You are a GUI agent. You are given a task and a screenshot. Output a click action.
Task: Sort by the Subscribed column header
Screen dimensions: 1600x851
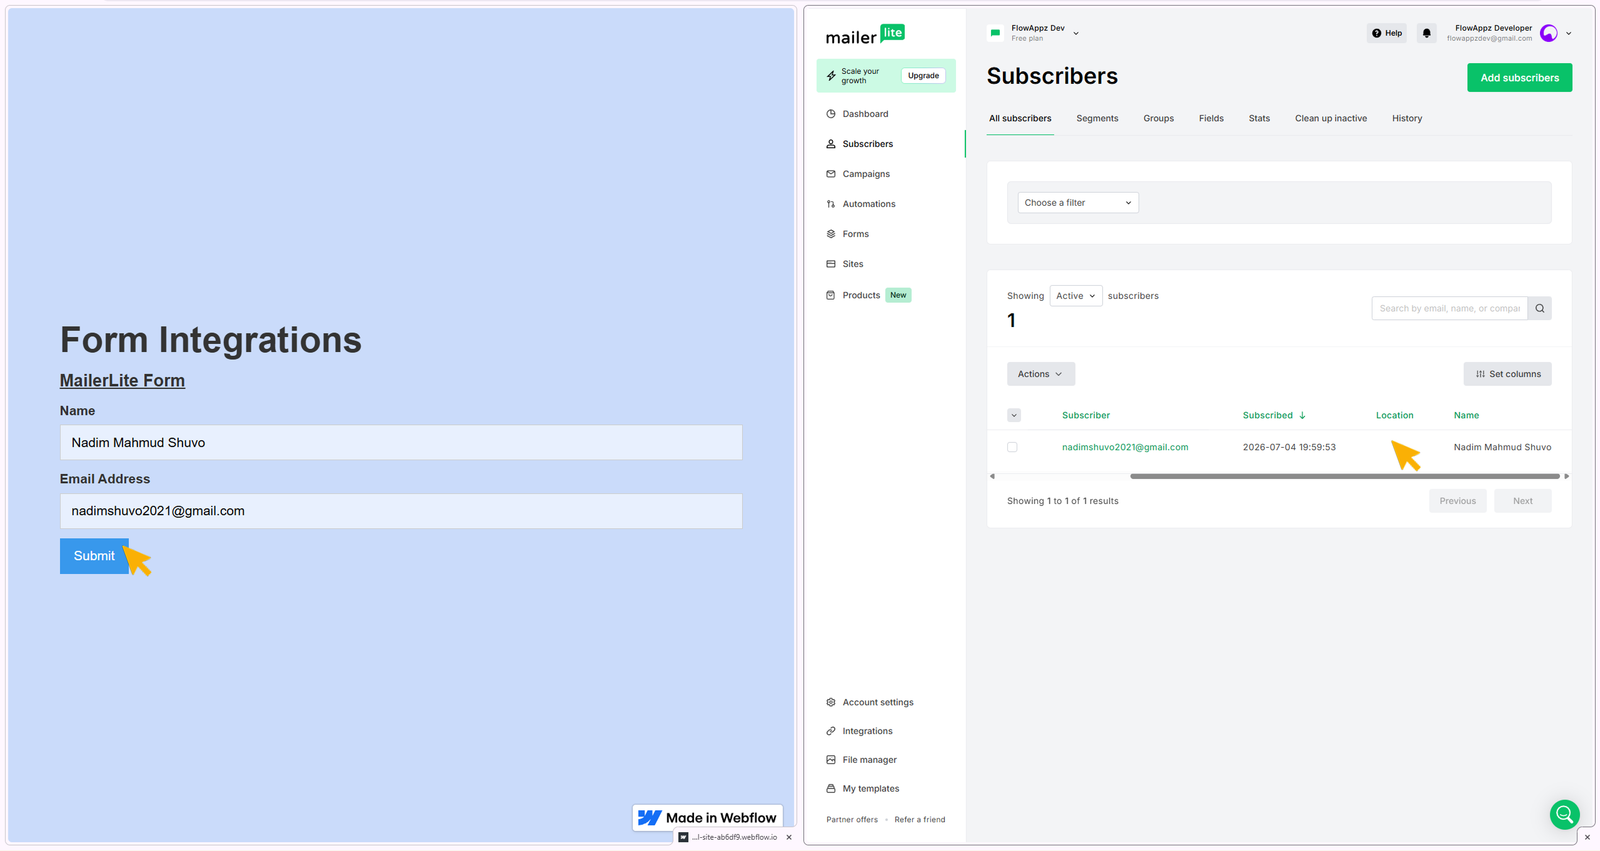[1274, 415]
